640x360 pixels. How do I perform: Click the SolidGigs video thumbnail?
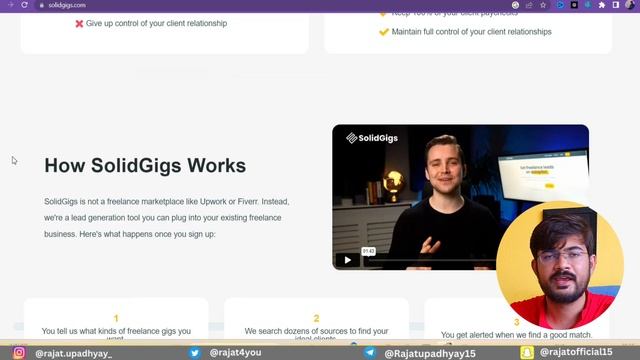(x=460, y=197)
